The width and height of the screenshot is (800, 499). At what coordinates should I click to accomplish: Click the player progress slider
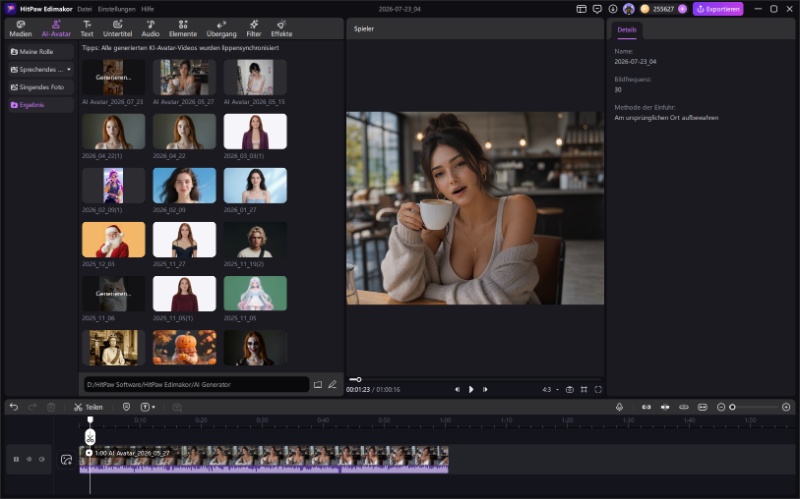(x=474, y=379)
